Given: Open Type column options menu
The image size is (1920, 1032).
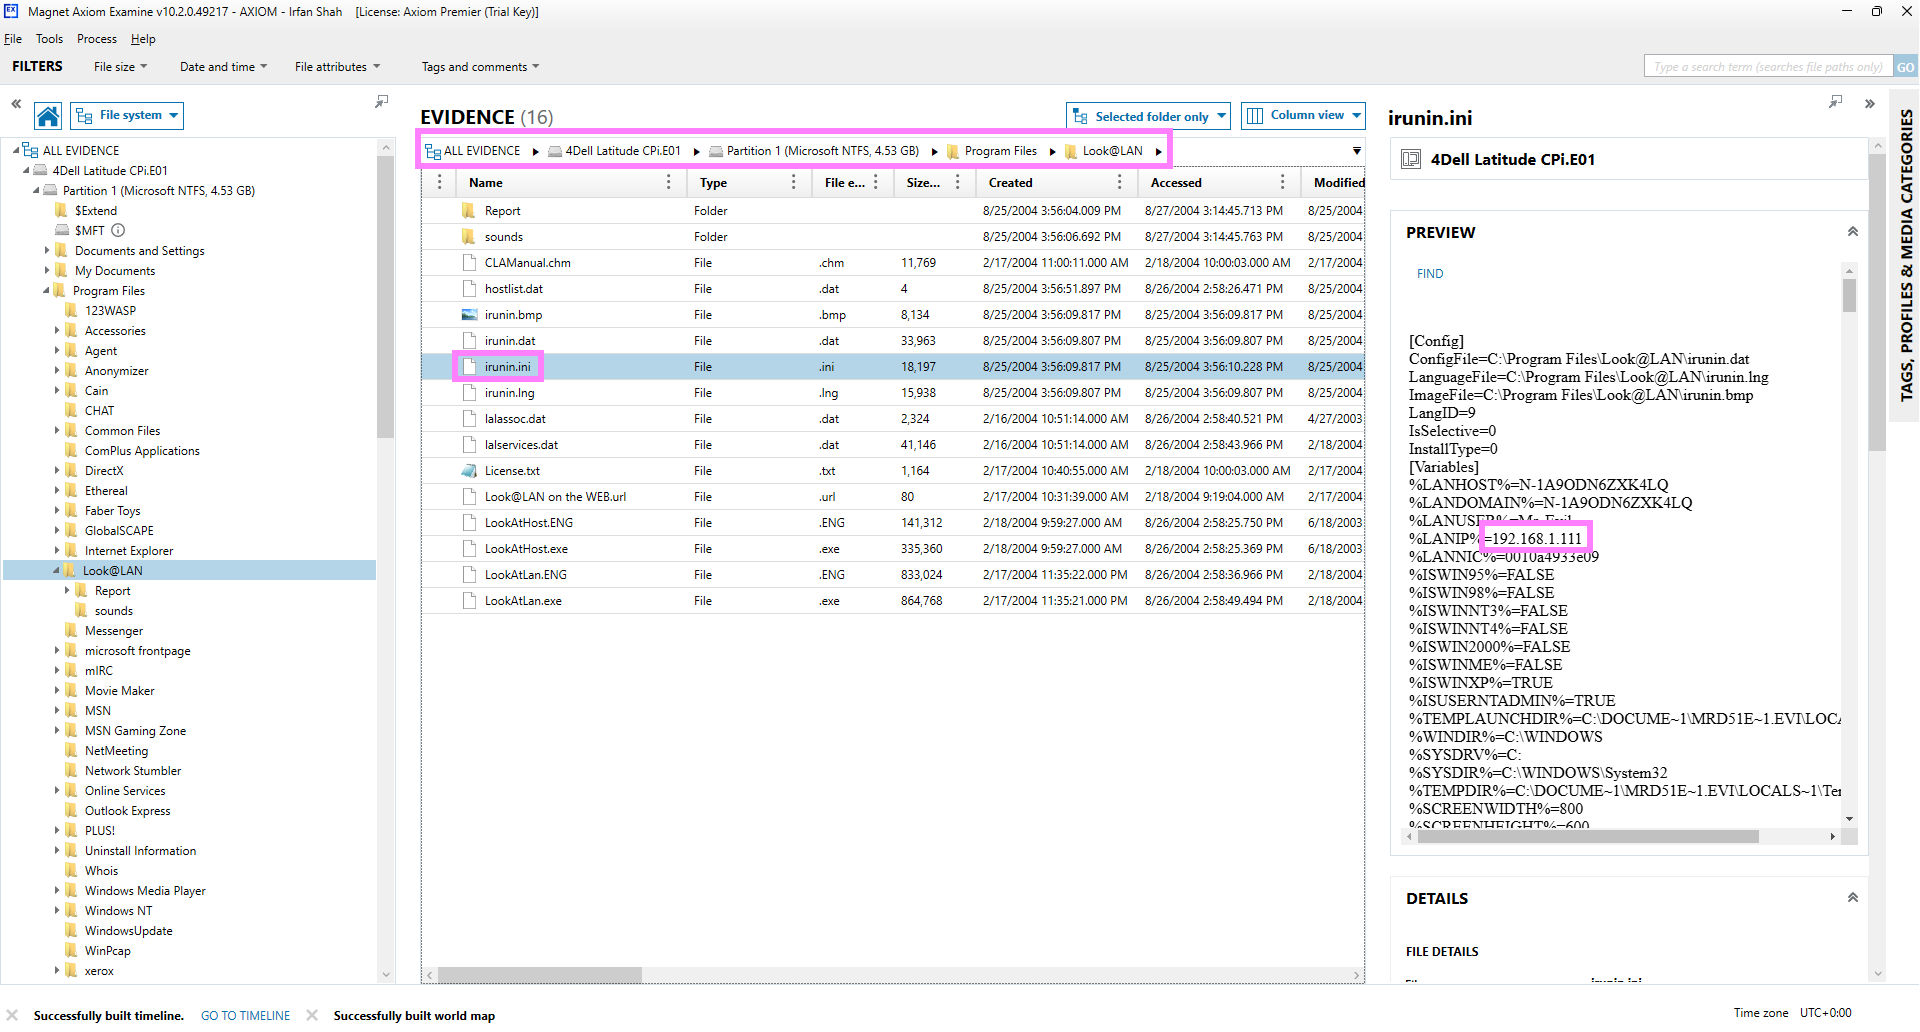Looking at the screenshot, I should pos(794,182).
